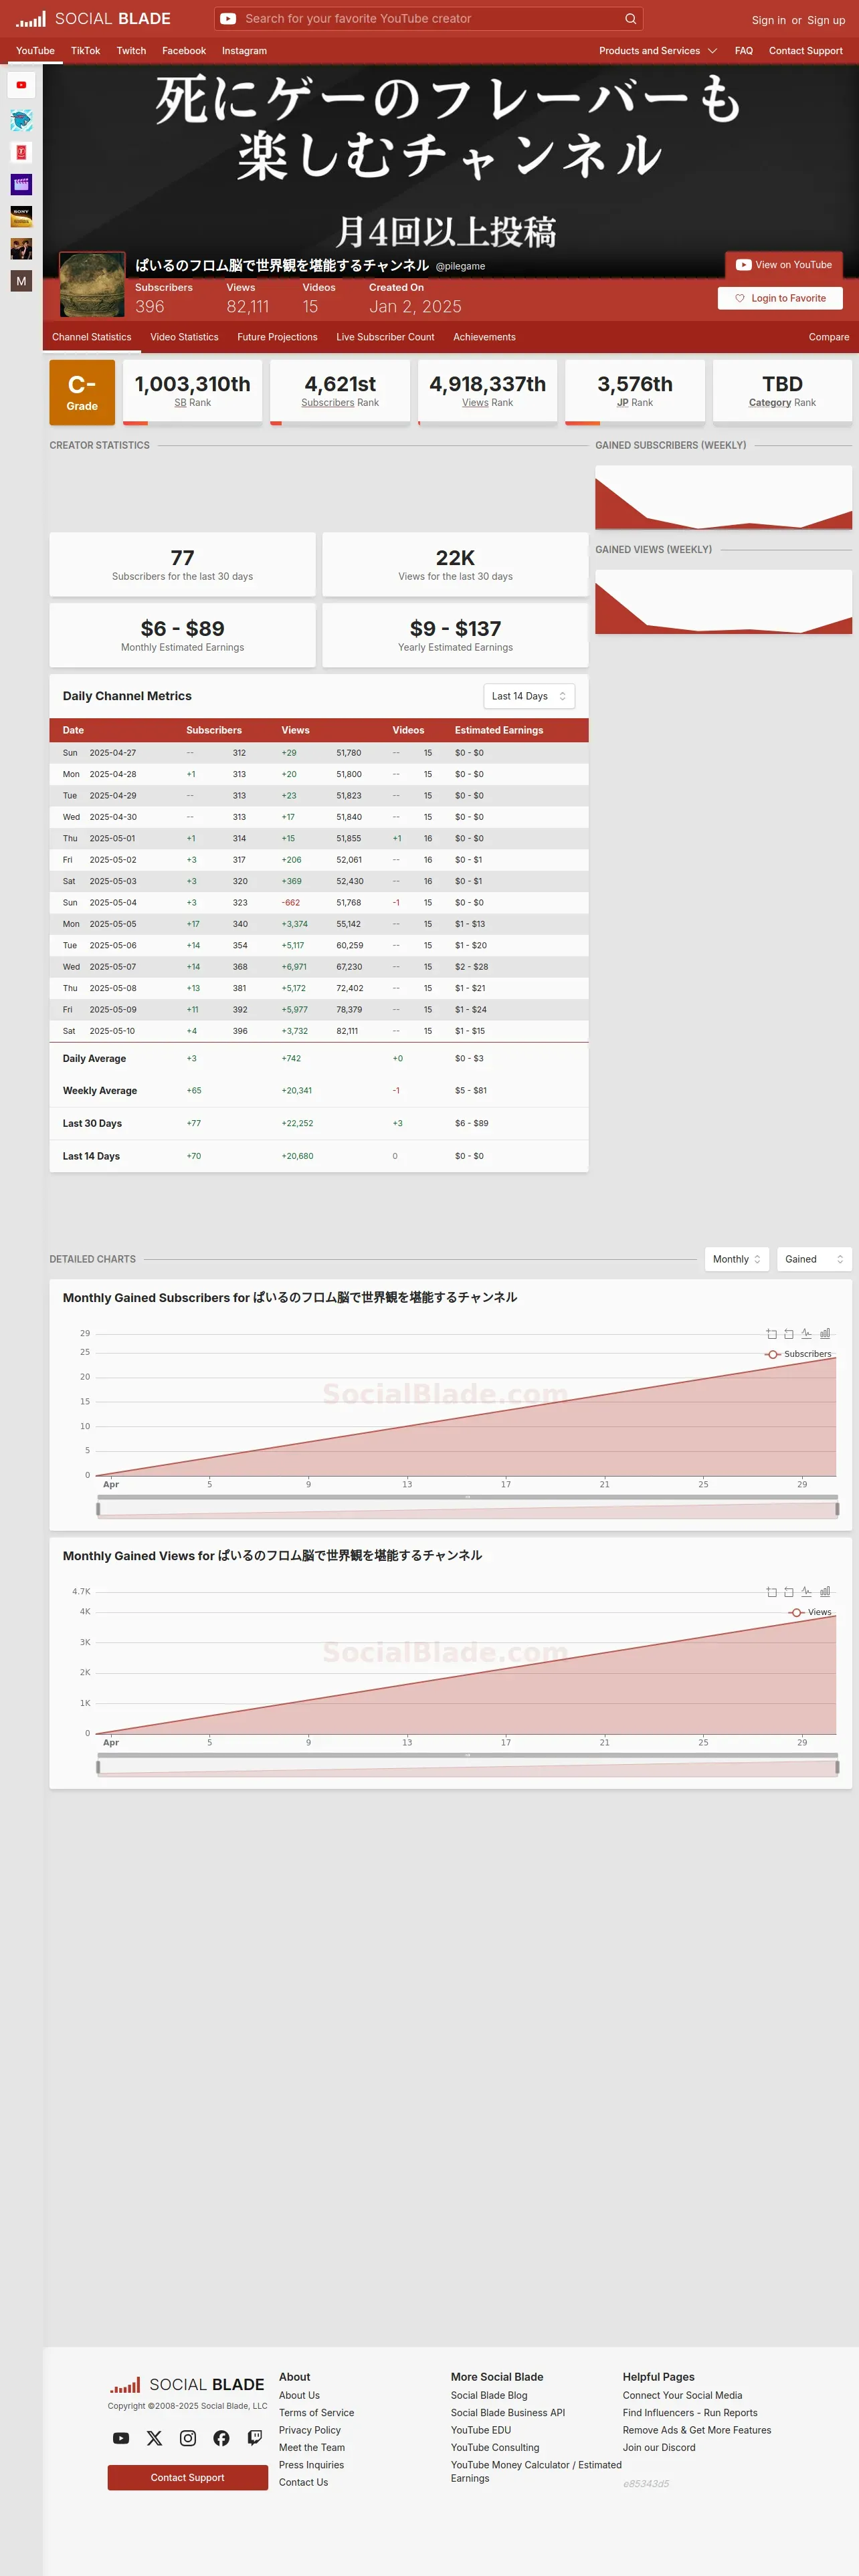This screenshot has height=2576, width=859.
Task: Click left handle of Subscribers chart range slider
Action: tap(98, 1509)
